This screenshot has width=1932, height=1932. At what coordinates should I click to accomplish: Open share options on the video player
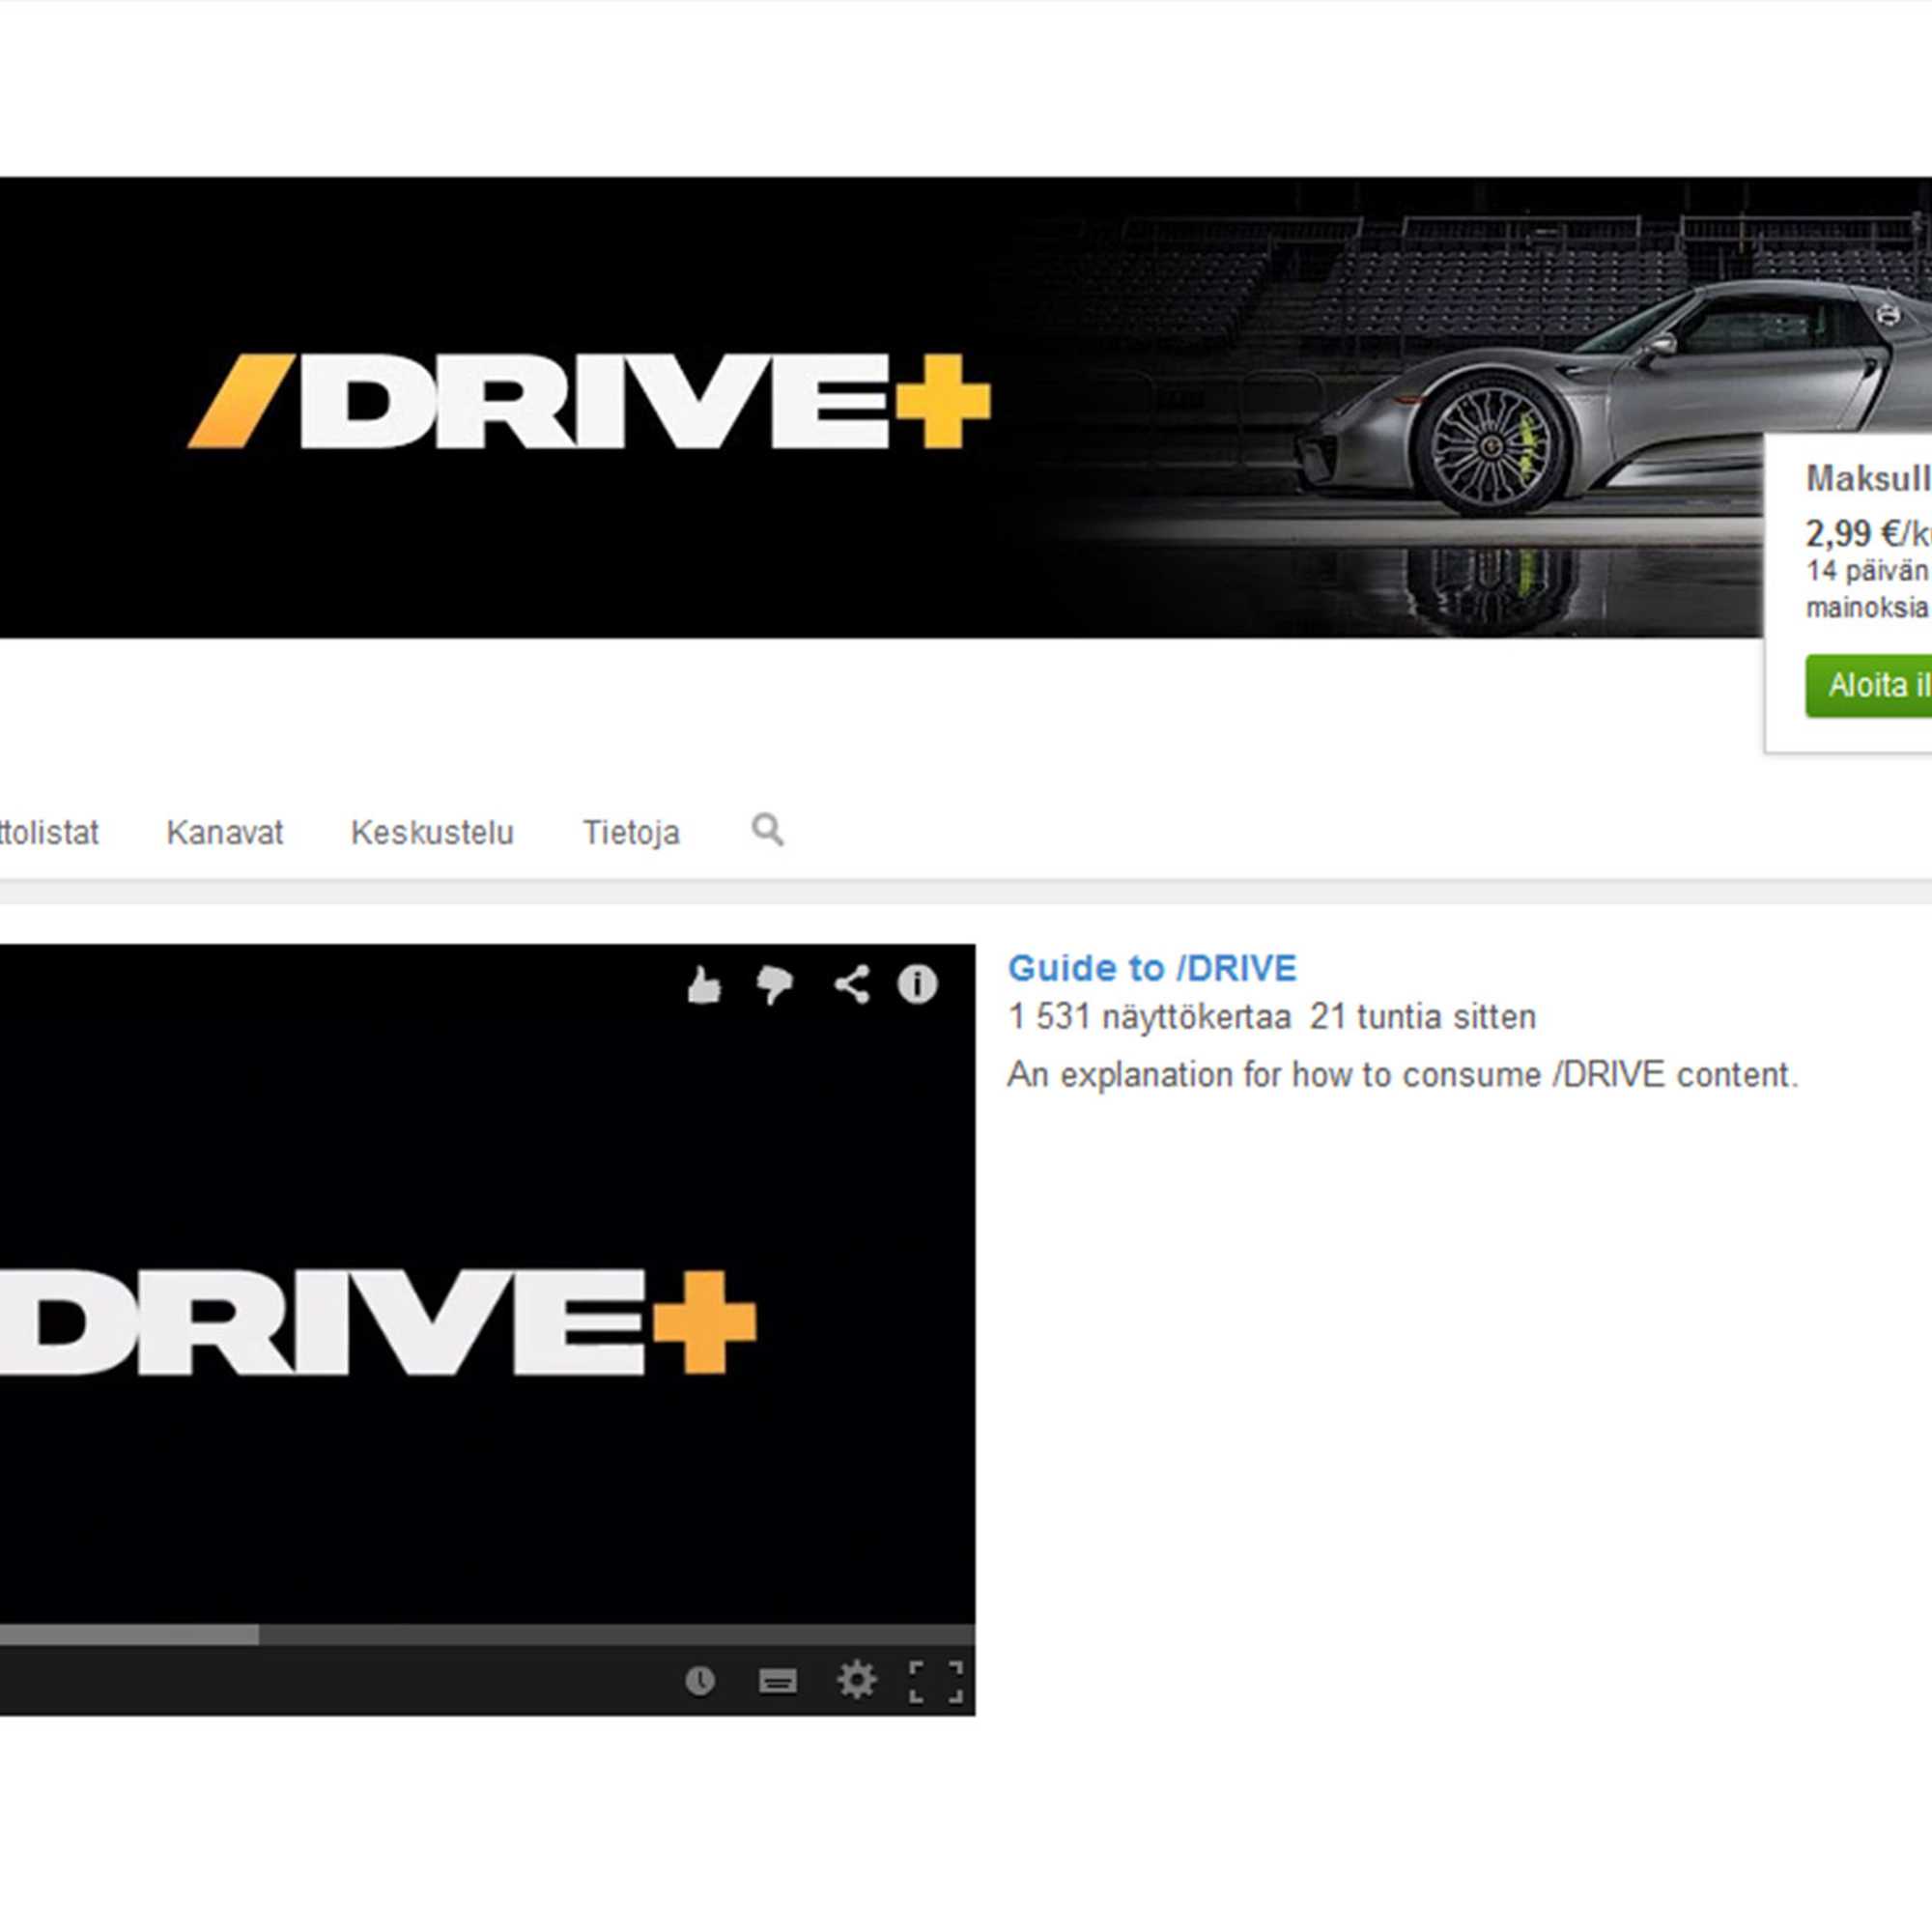852,985
